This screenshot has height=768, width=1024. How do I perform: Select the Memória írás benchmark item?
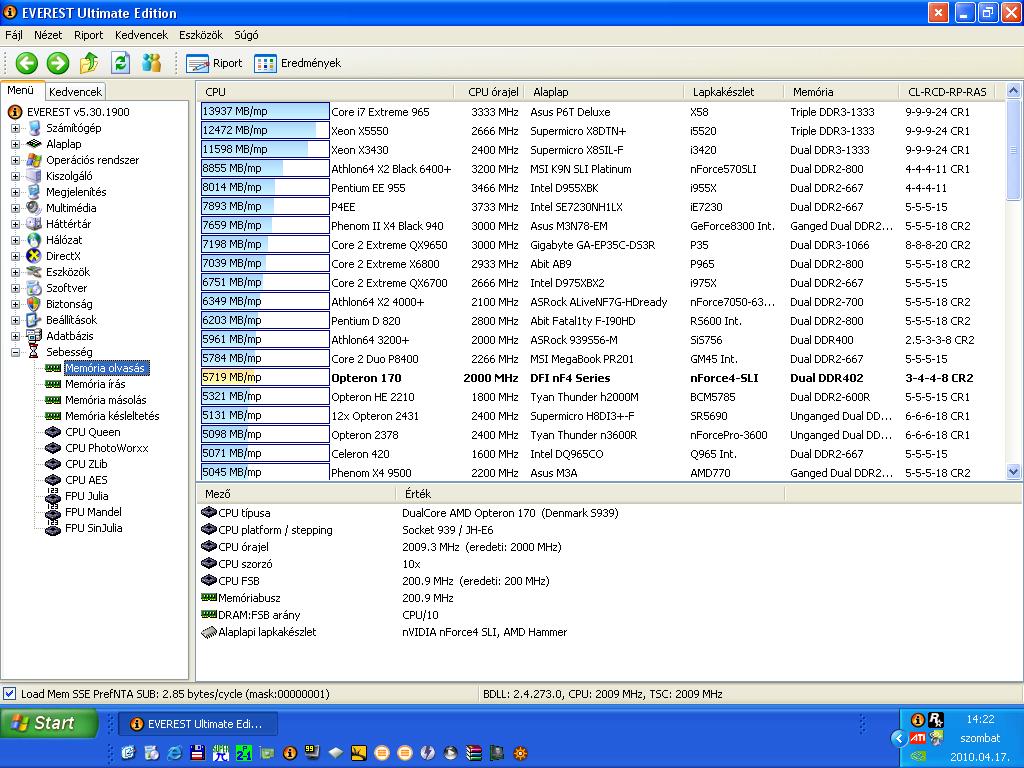point(95,384)
